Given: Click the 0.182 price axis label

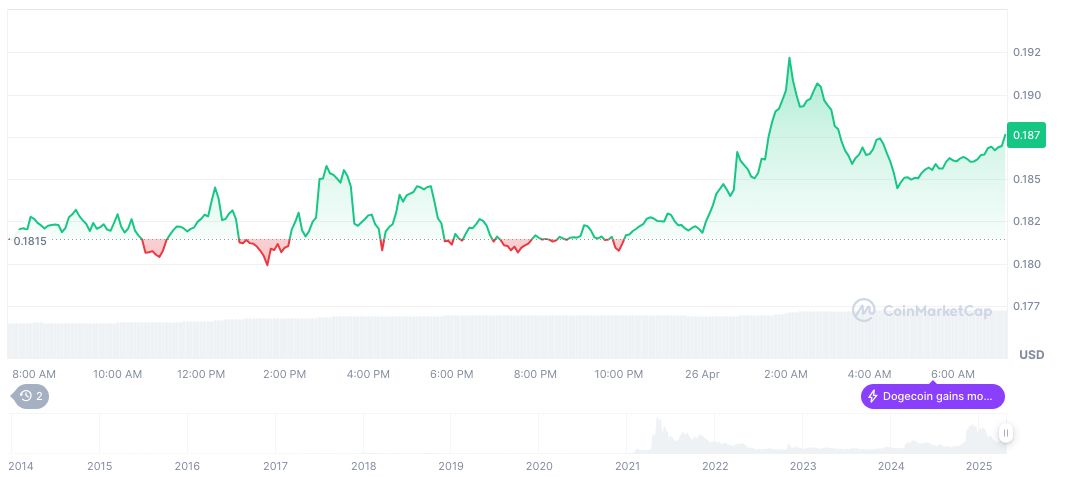Looking at the screenshot, I should click(x=1026, y=221).
